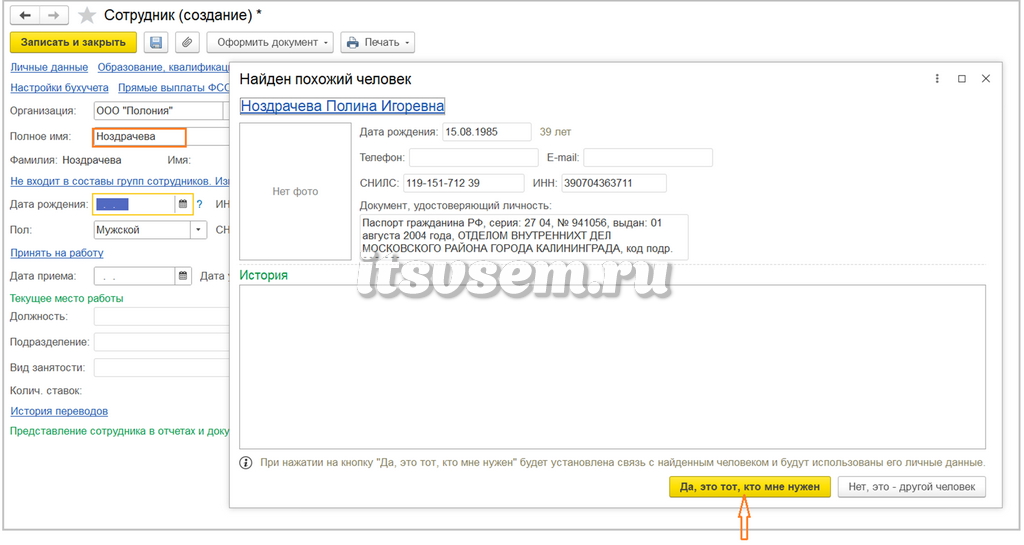
Task: Open person link Ноздрачева Полина Игоревна
Action: (342, 106)
